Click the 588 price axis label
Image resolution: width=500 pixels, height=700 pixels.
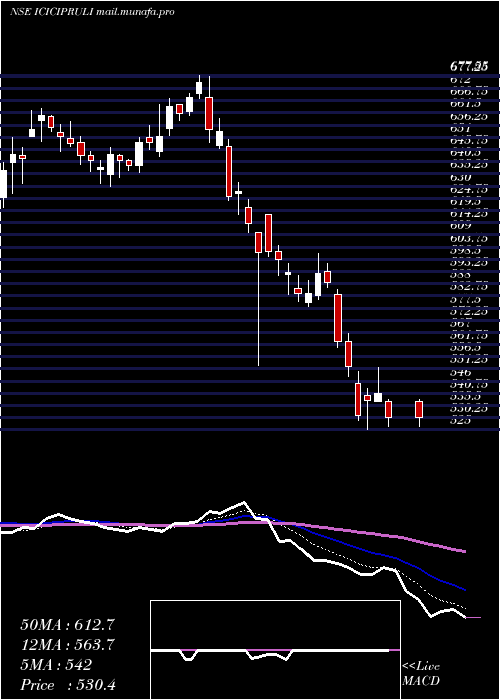click(462, 274)
